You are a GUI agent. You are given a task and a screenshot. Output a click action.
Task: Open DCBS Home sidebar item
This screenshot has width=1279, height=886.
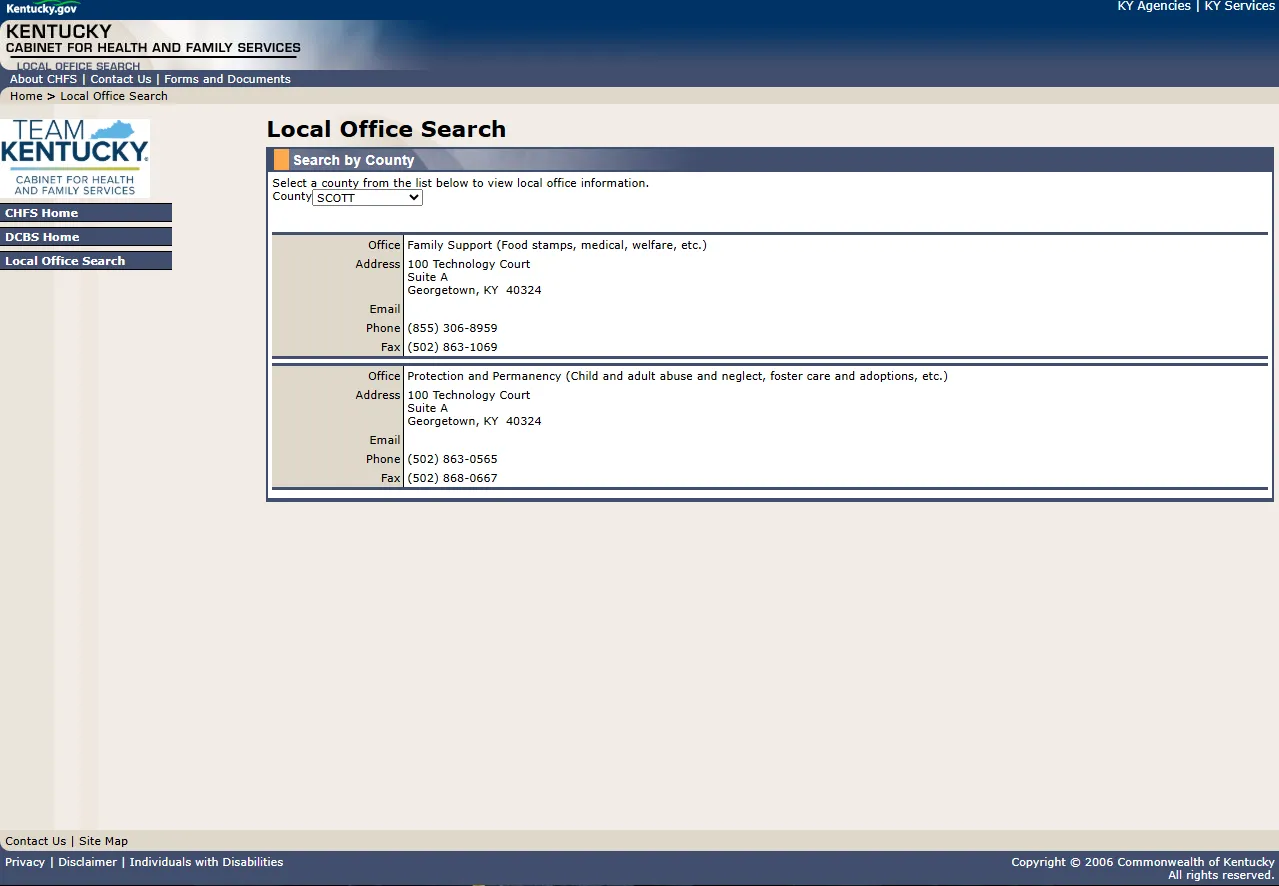point(86,237)
